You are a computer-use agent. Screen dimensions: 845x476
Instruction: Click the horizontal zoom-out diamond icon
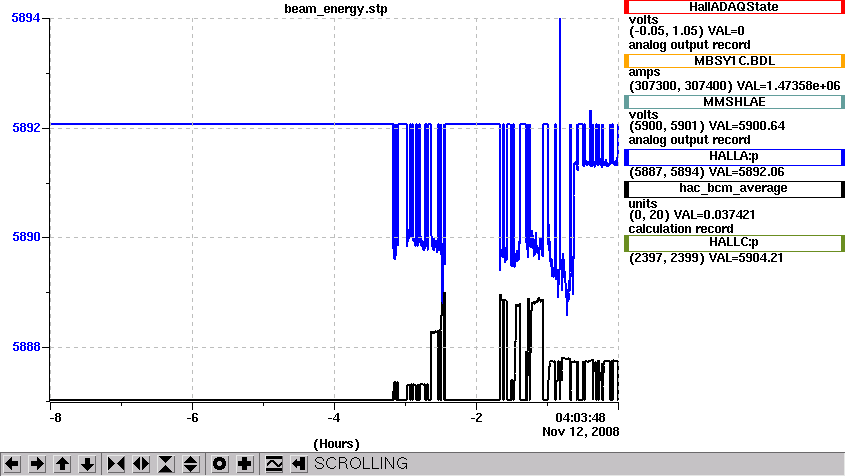[x=141, y=464]
